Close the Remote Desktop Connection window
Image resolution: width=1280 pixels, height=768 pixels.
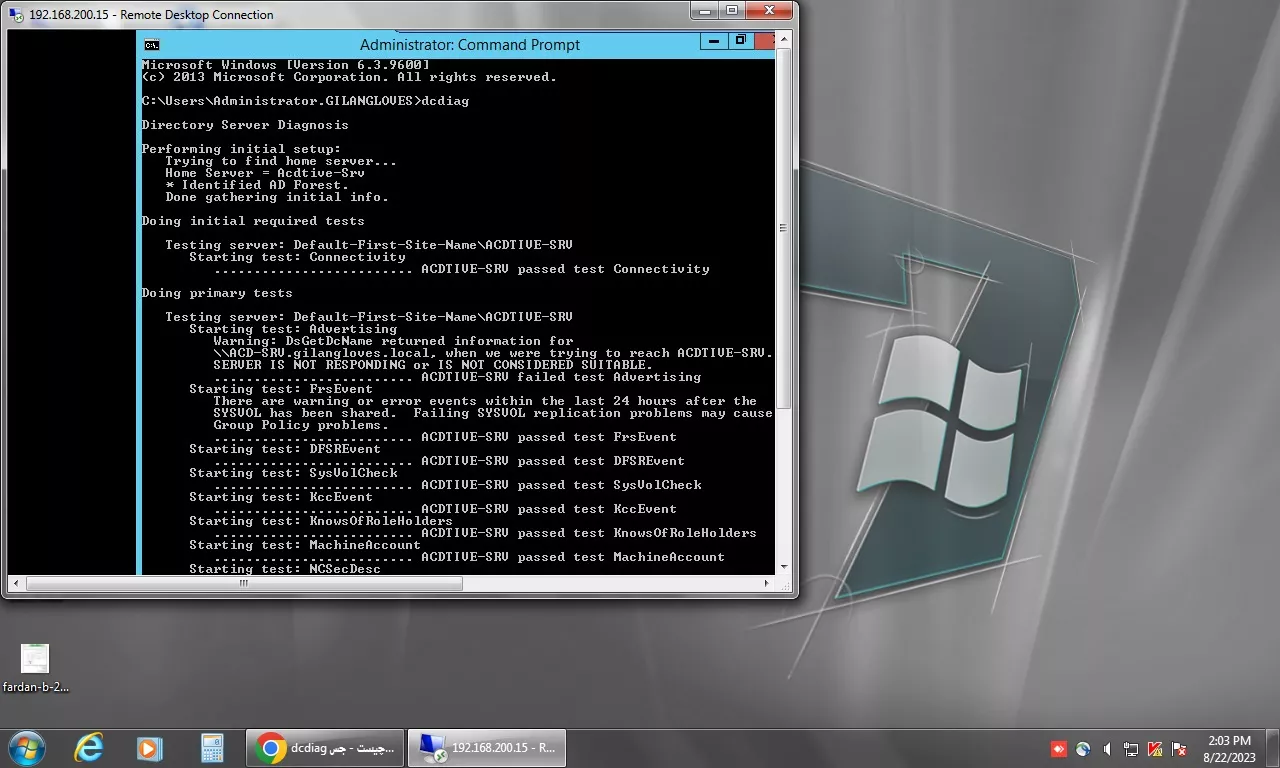[768, 10]
